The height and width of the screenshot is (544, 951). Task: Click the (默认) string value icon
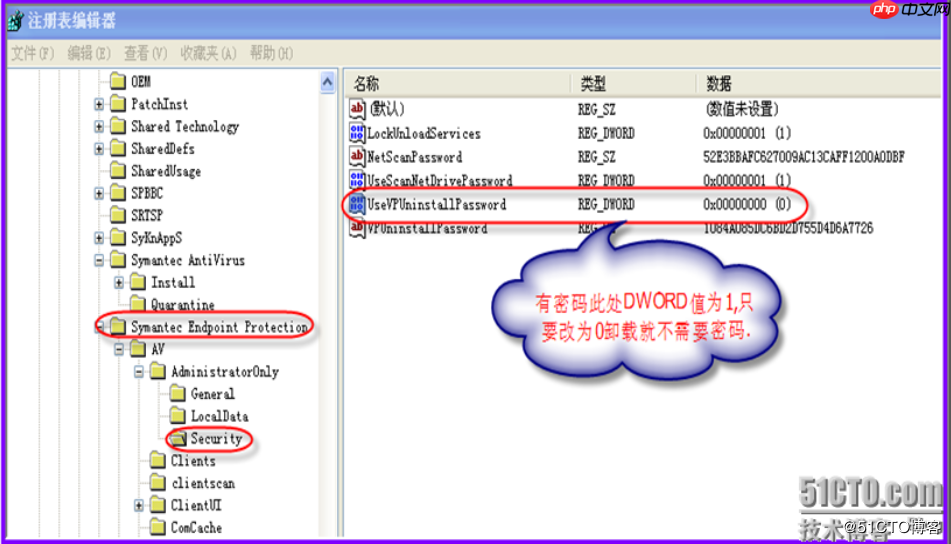[357, 109]
